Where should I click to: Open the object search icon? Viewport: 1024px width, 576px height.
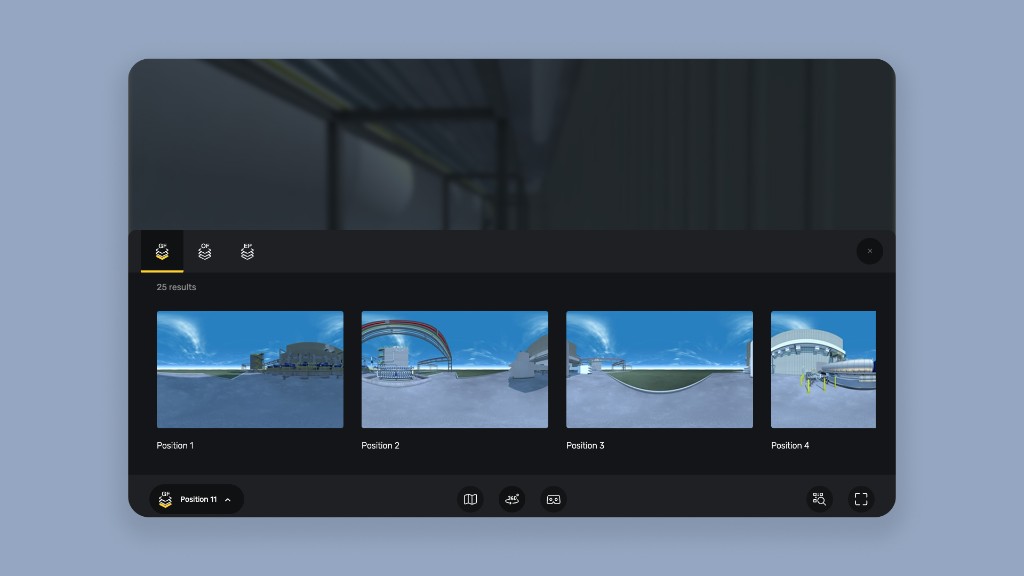pyautogui.click(x=819, y=499)
